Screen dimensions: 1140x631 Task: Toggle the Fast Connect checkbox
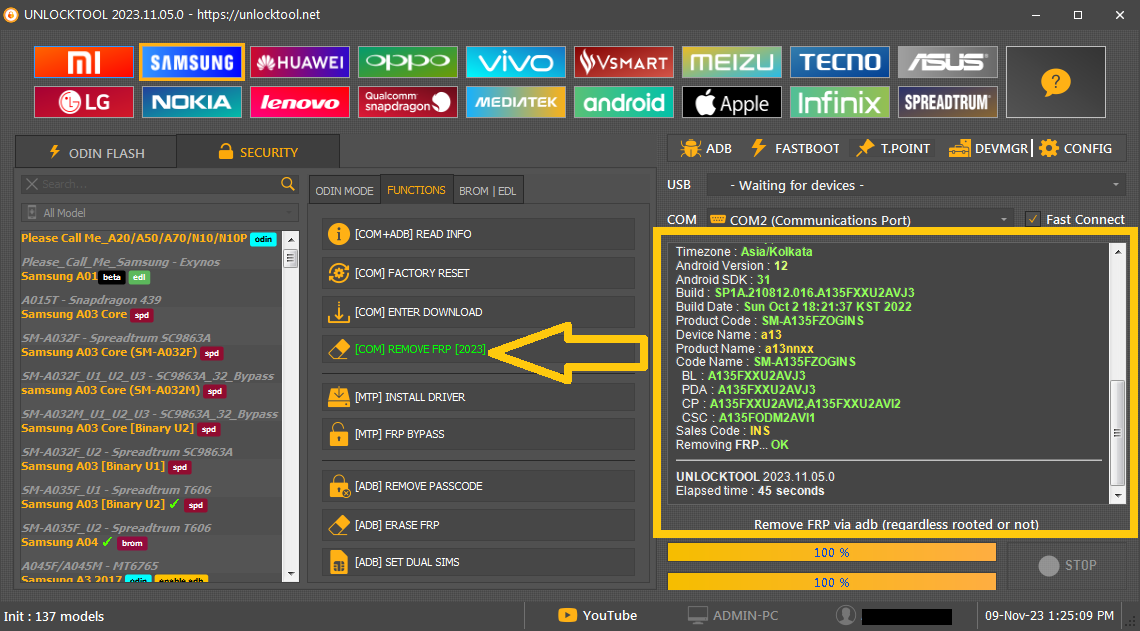click(x=1032, y=219)
